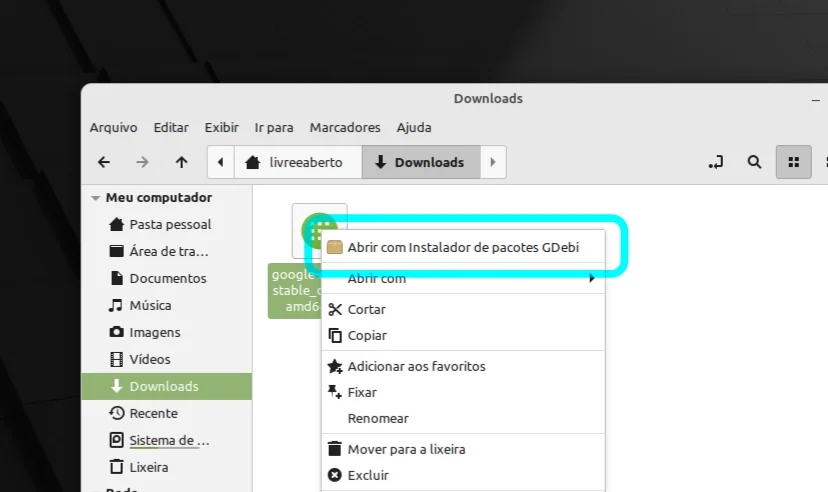Choose Adicionar aos favoritos
Image resolution: width=828 pixels, height=492 pixels.
point(463,366)
